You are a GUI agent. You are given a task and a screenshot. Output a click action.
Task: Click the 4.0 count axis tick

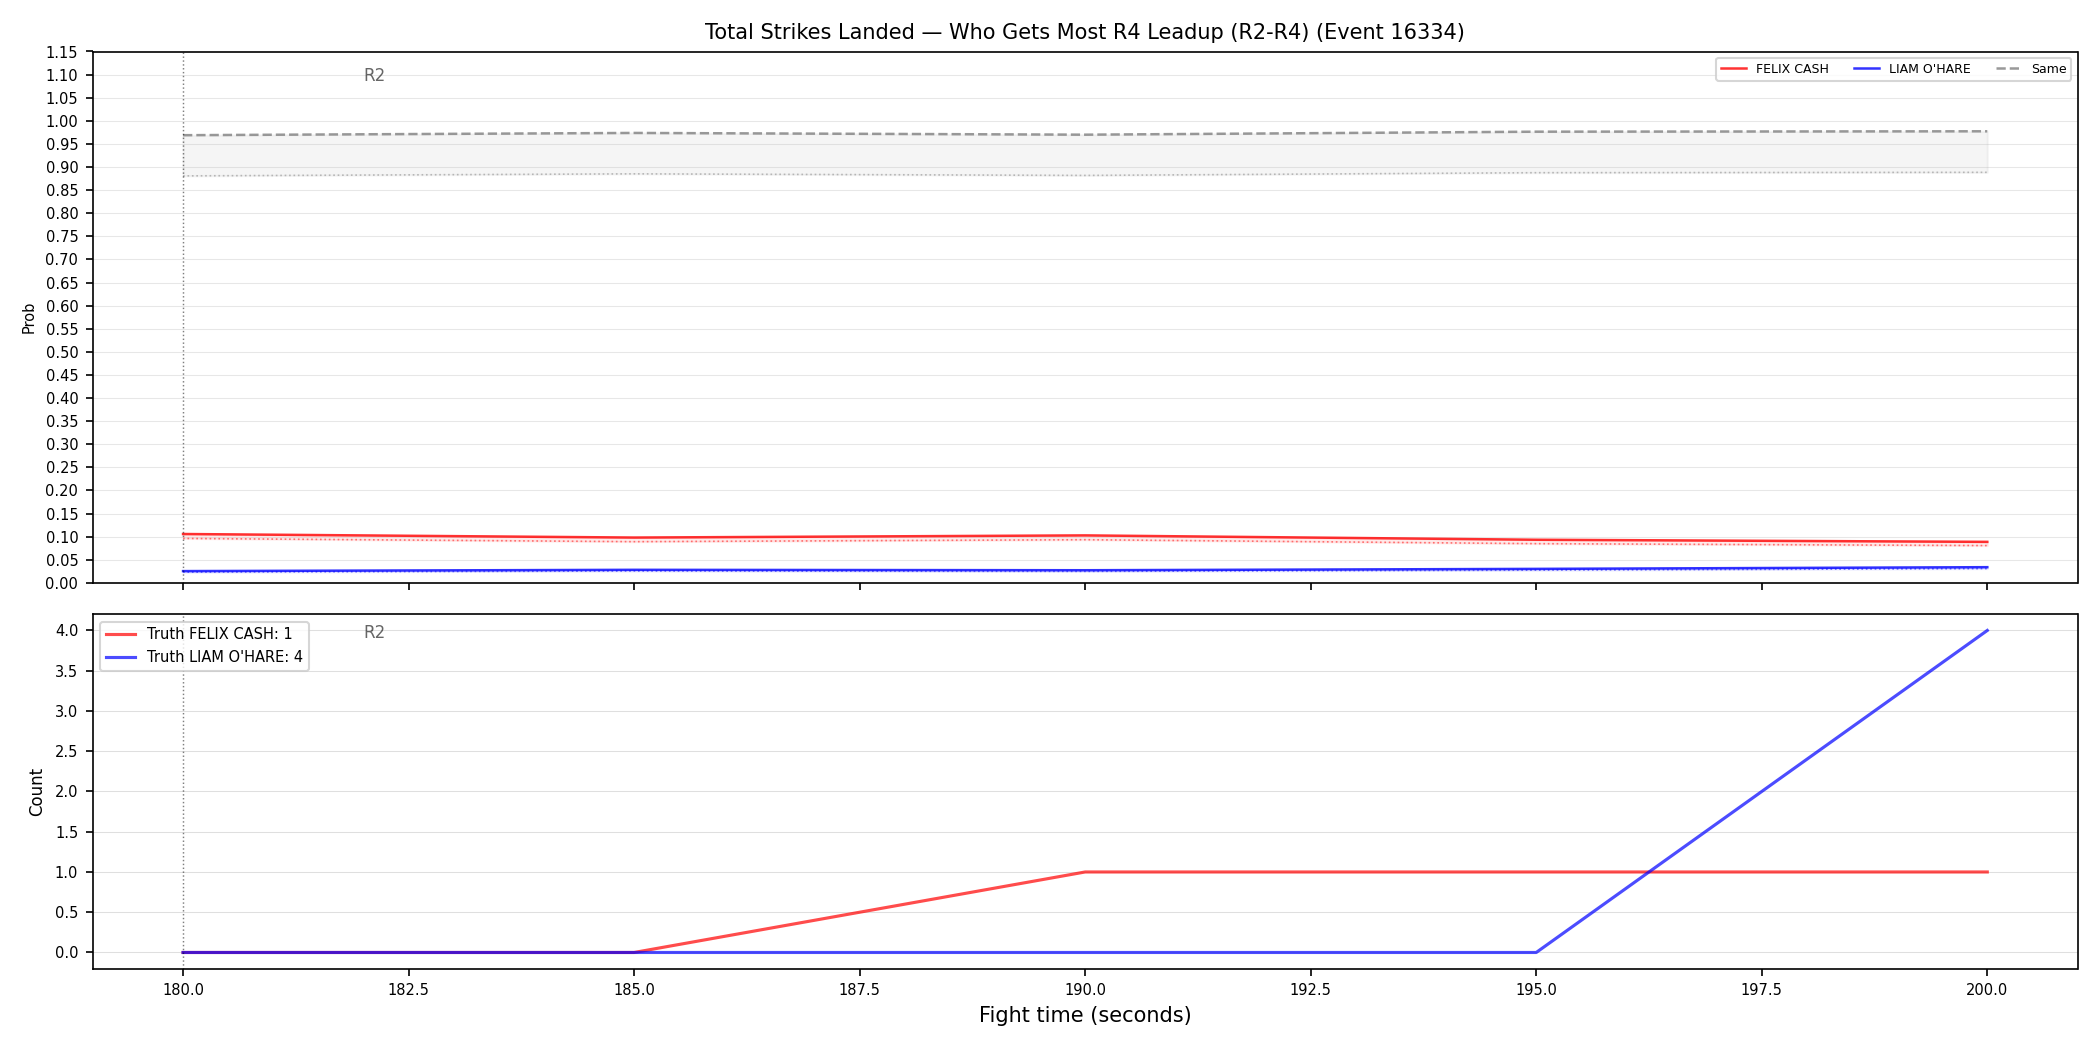(67, 630)
